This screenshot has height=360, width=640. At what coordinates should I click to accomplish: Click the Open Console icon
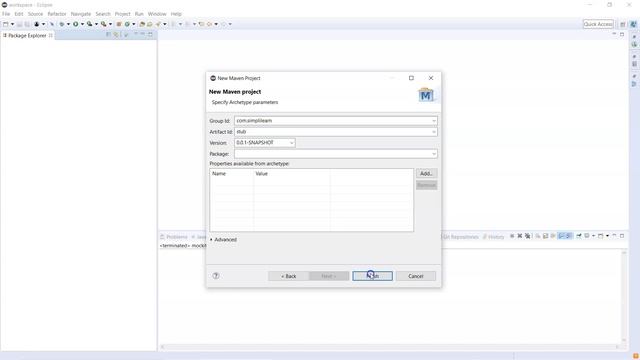coord(600,236)
